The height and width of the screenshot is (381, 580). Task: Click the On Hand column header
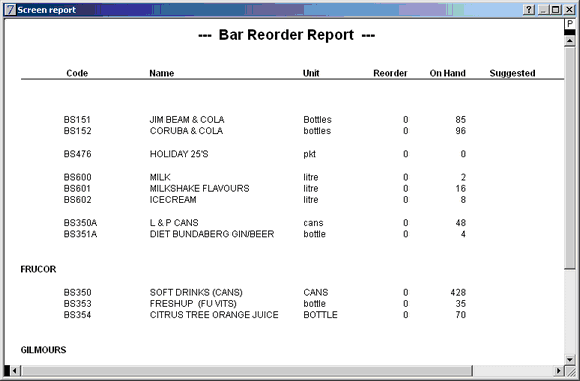pos(447,73)
